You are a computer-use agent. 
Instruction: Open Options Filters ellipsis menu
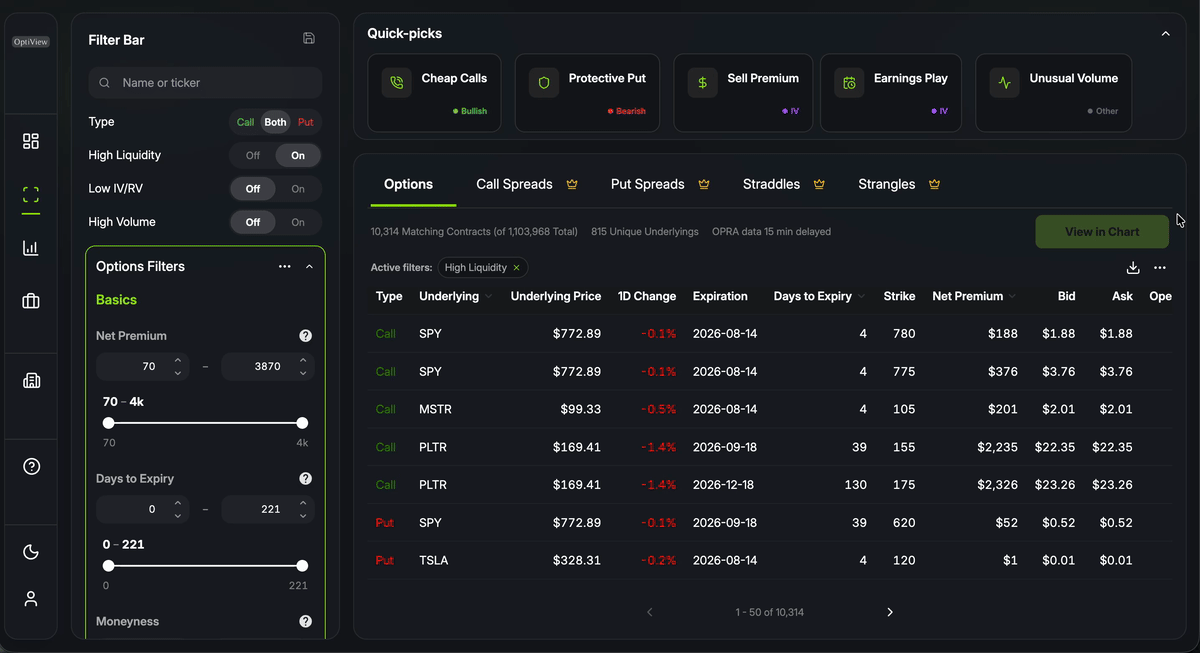pyautogui.click(x=285, y=267)
